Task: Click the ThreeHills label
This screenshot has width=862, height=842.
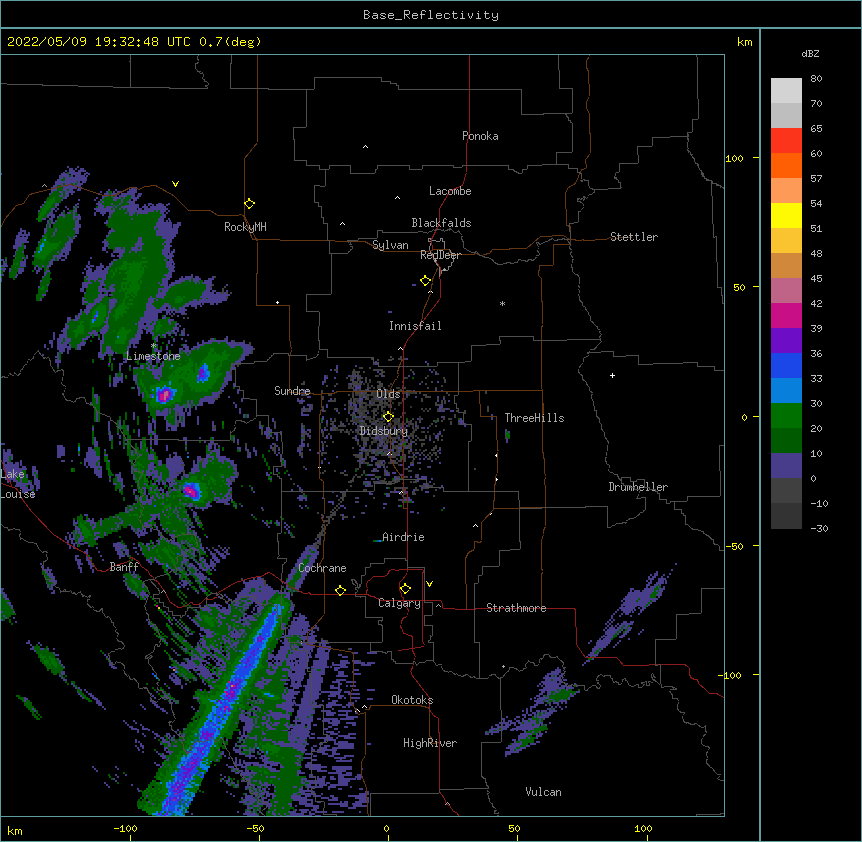Action: pyautogui.click(x=534, y=418)
